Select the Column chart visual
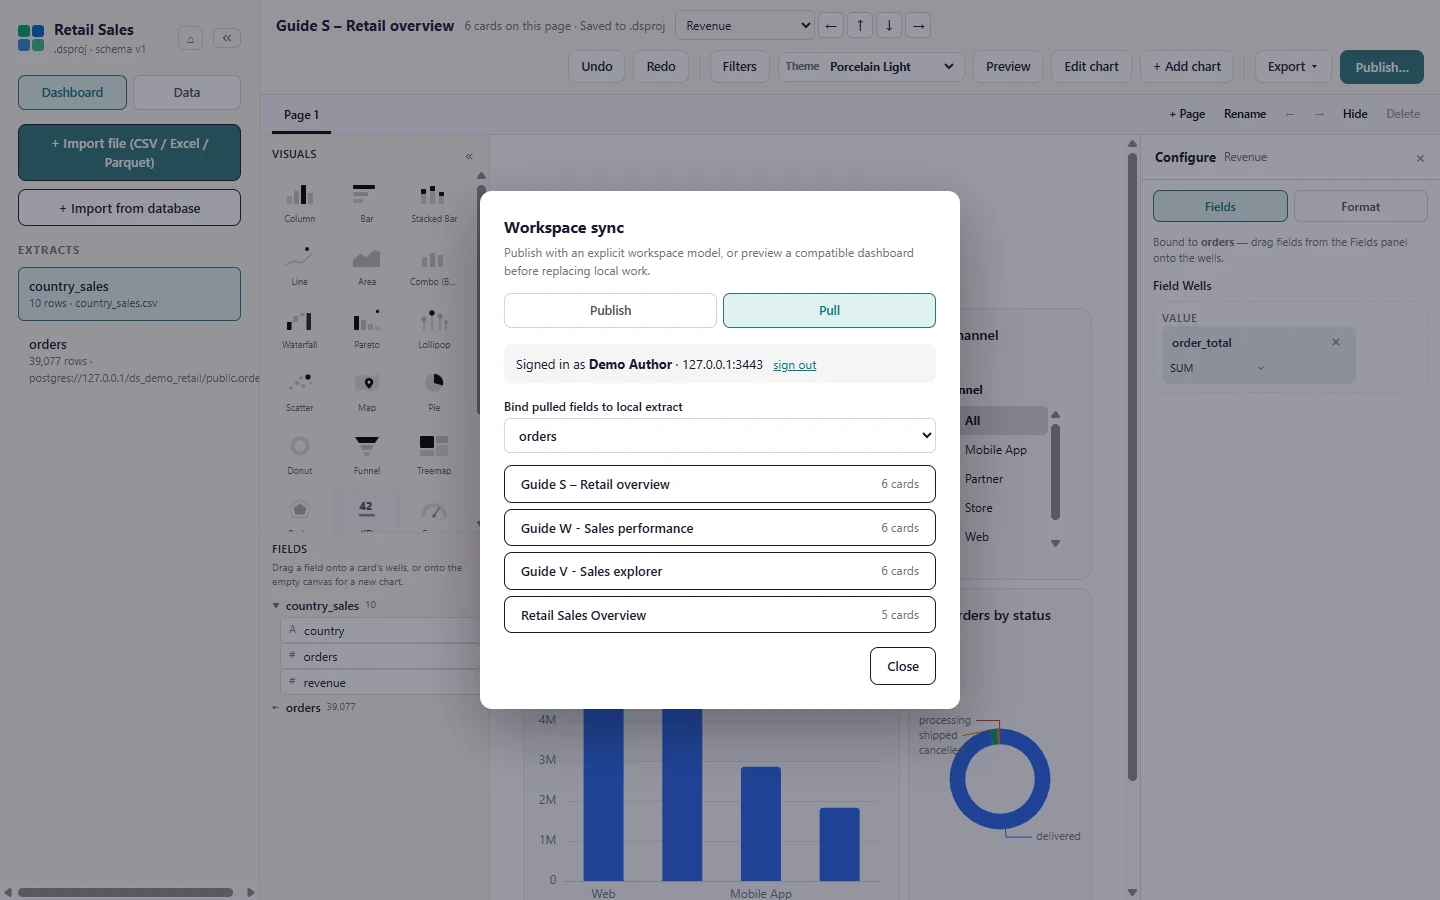Image resolution: width=1440 pixels, height=900 pixels. click(300, 203)
